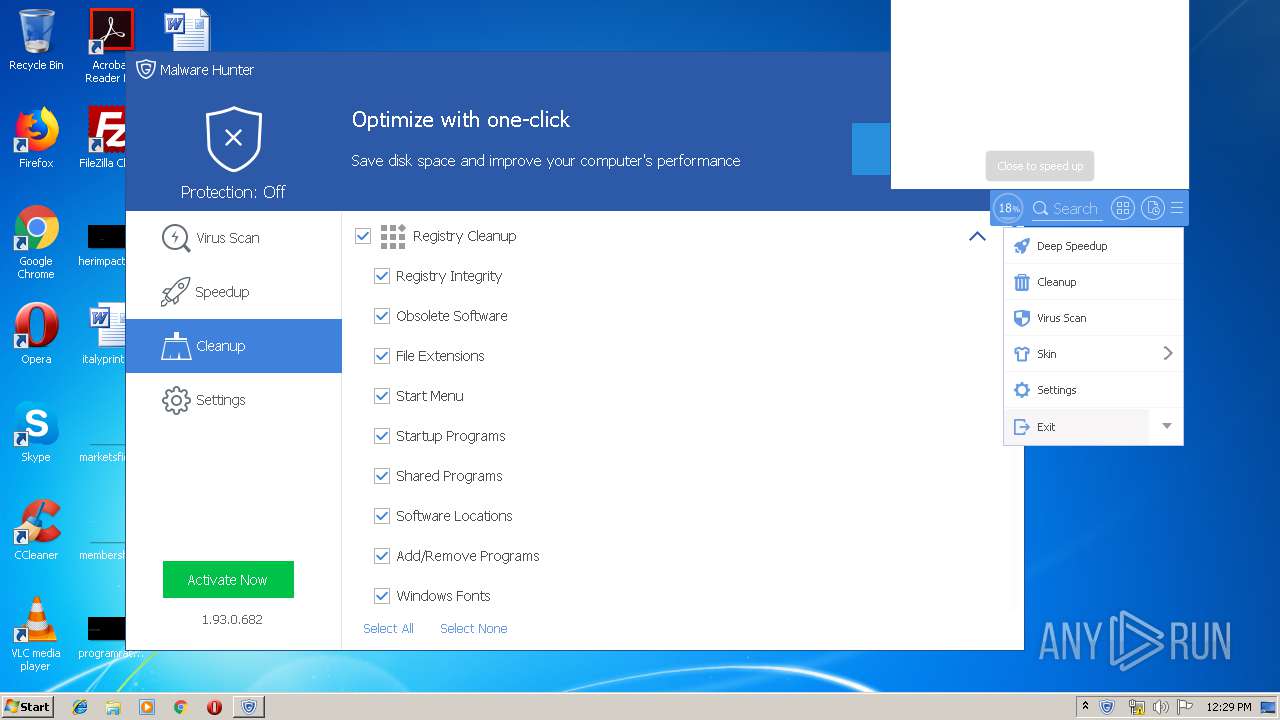Click the 18% memory usage circle
The width and height of the screenshot is (1280, 720).
1008,208
